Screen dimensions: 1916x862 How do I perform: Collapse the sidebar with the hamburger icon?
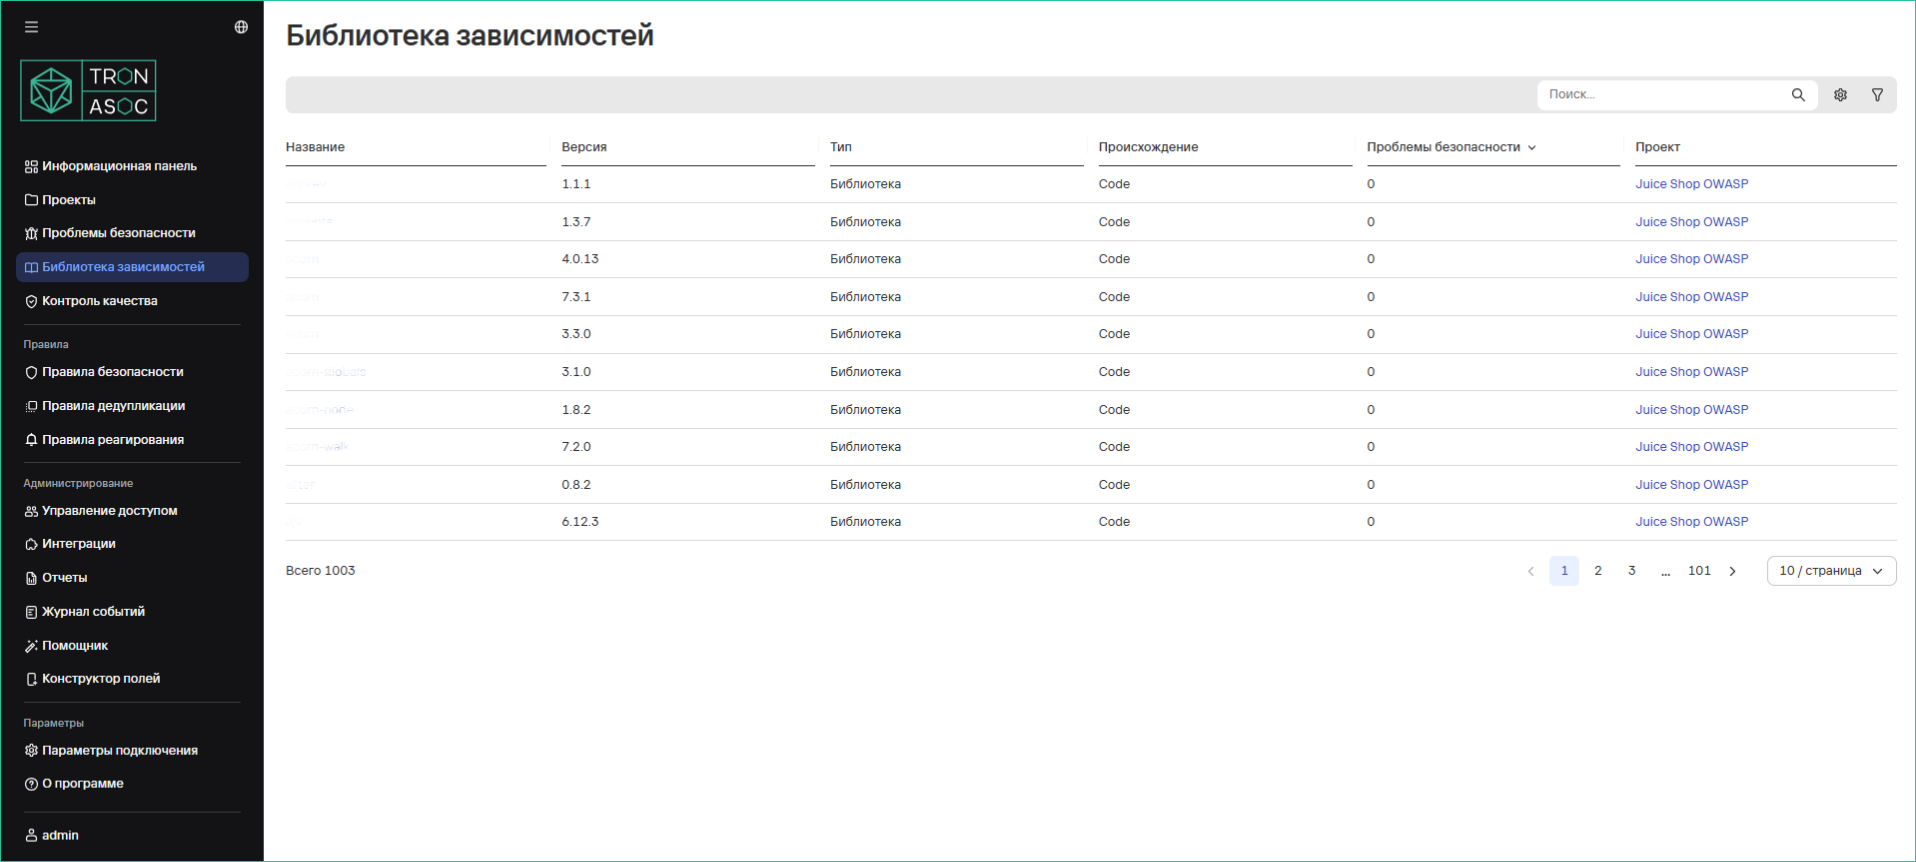[x=32, y=27]
